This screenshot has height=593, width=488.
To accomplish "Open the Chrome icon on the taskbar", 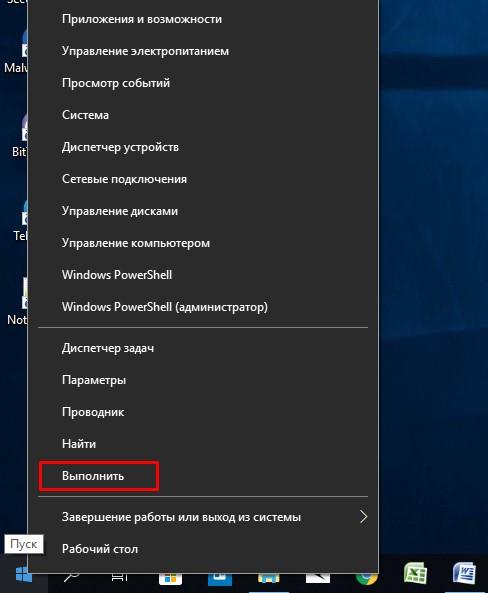I will click(x=367, y=579).
